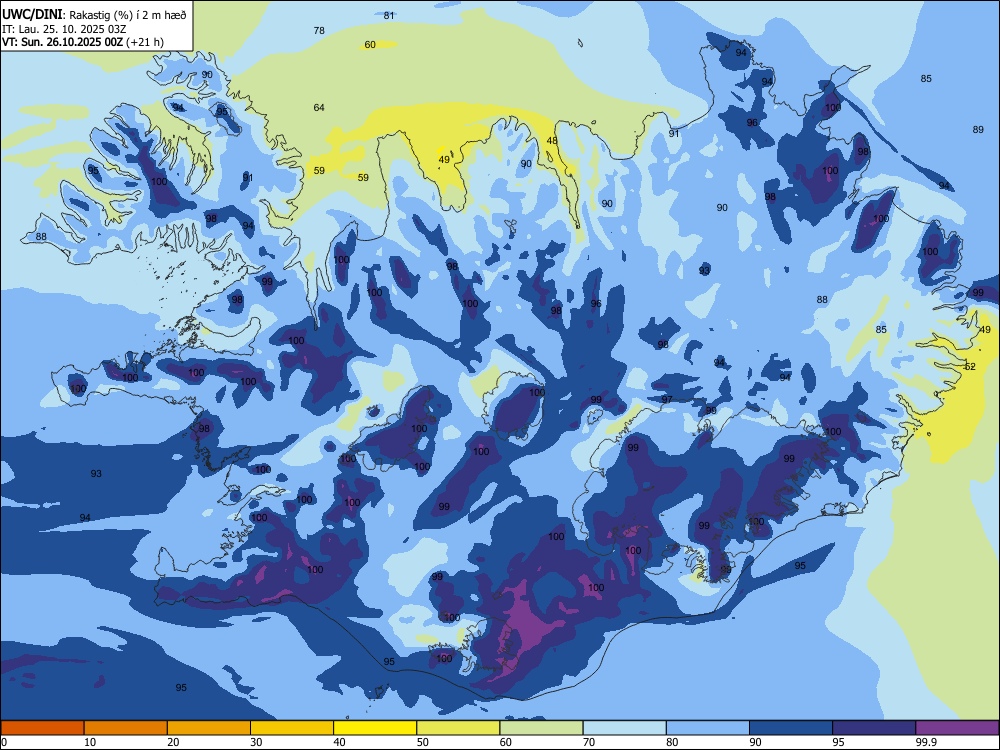
Task: Click the pale green 60–70 legend swatch
Action: pyautogui.click(x=541, y=728)
